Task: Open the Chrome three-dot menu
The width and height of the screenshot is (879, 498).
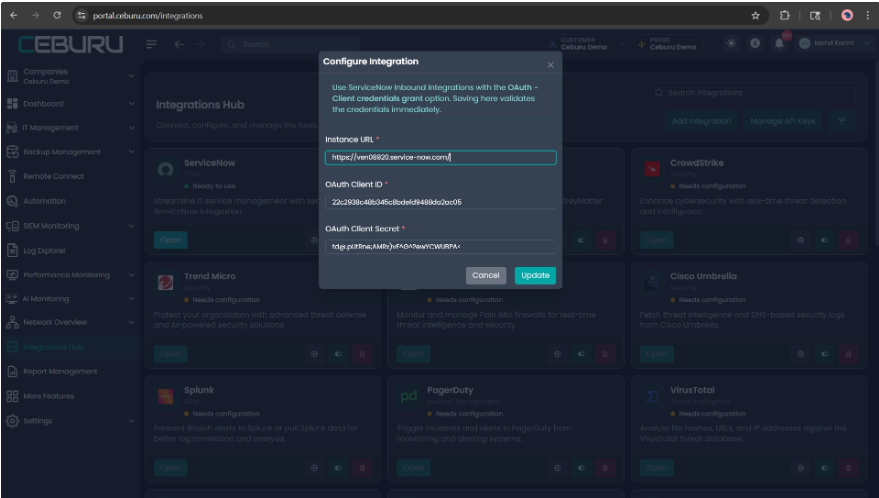Action: 867,15
